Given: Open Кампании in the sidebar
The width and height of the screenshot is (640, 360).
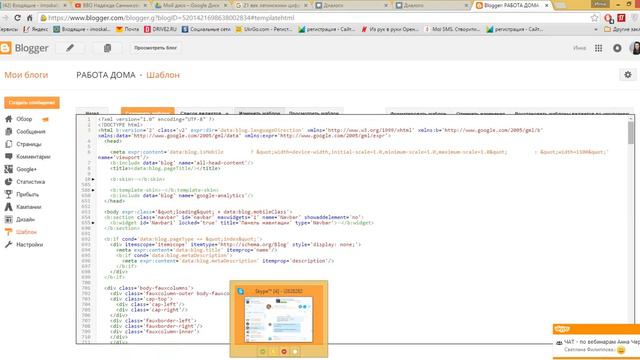Looking at the screenshot, I should pyautogui.click(x=29, y=207).
